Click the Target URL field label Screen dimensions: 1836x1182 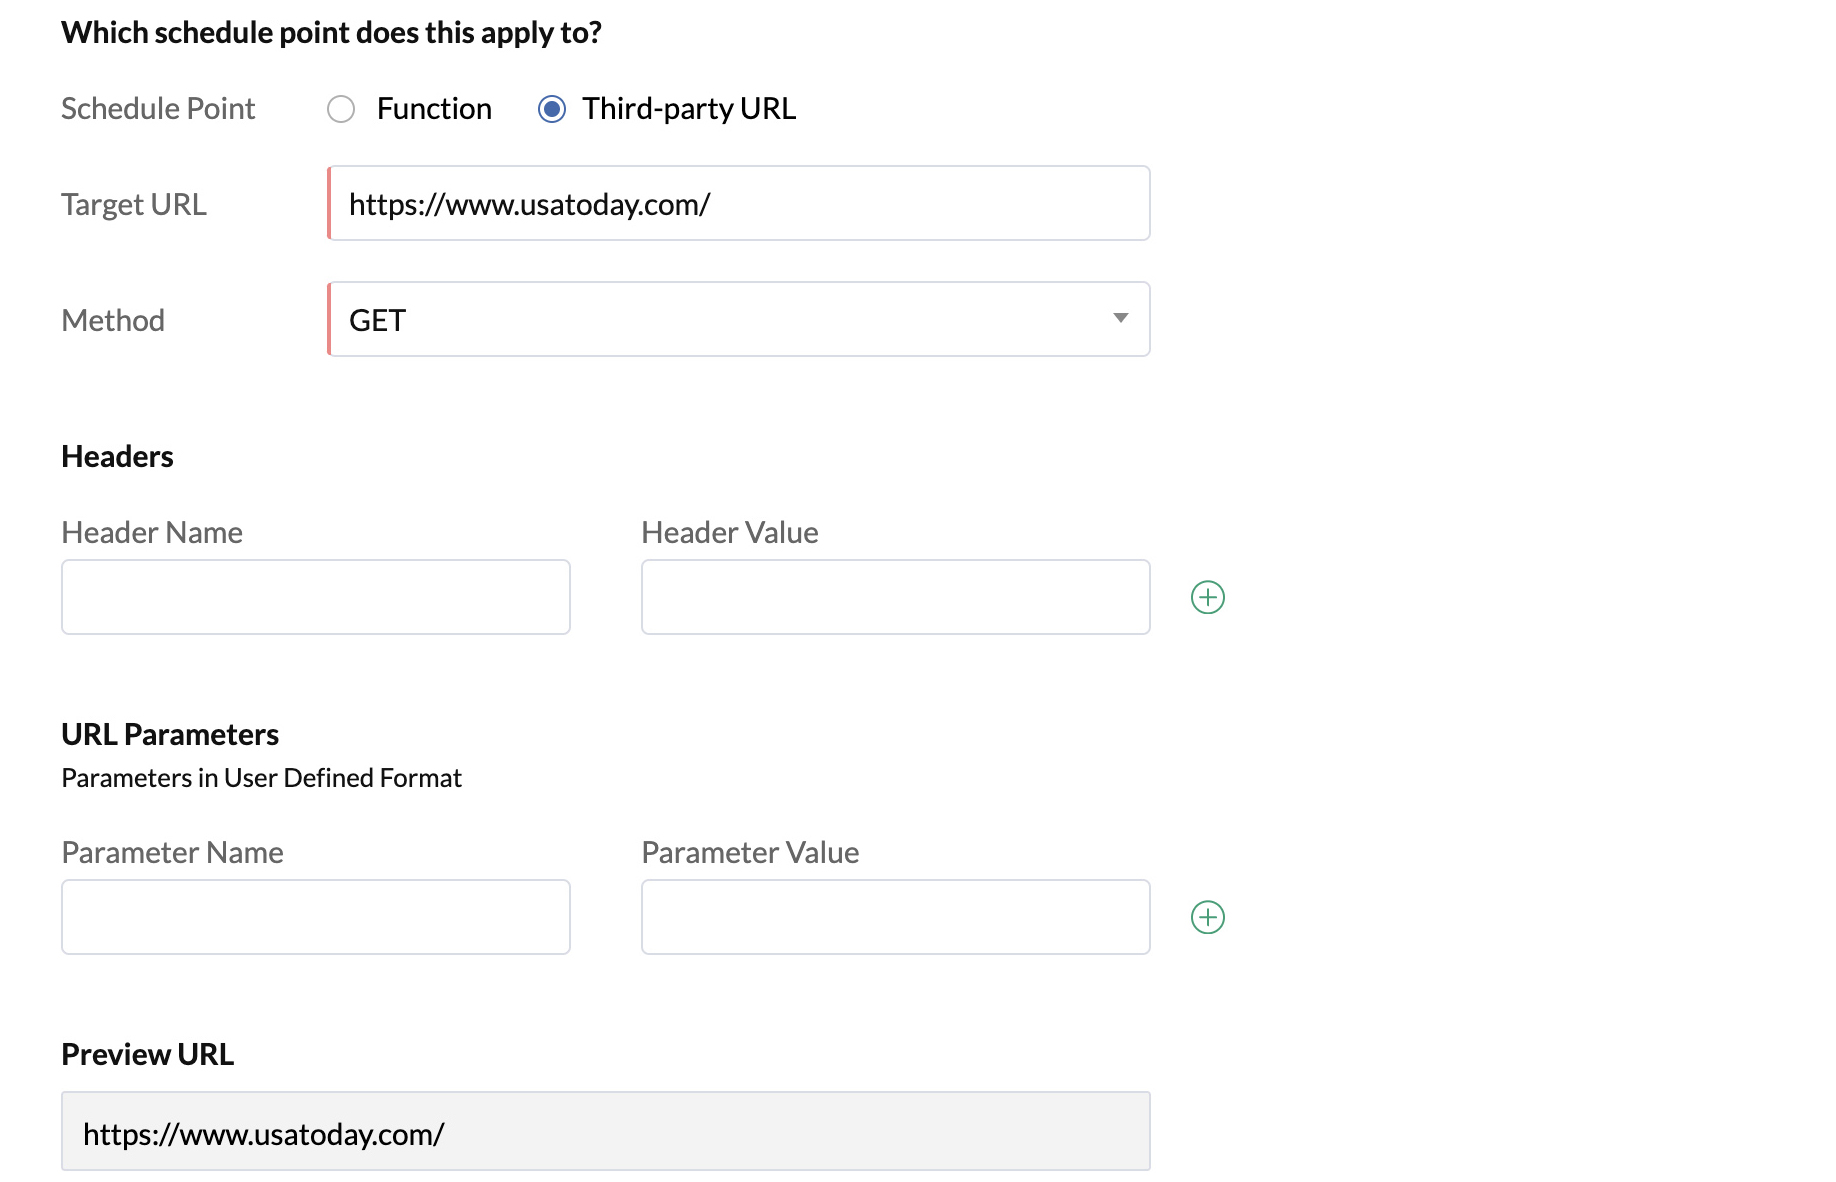point(134,205)
